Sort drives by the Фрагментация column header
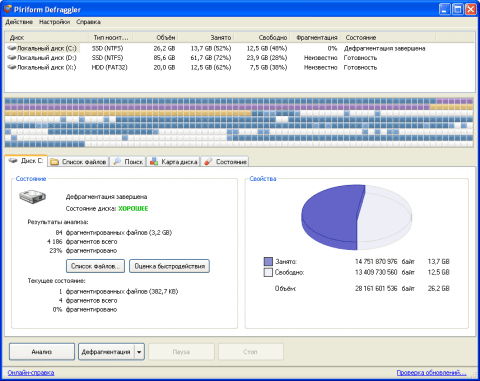Screen dimensions: 480x381 point(317,38)
